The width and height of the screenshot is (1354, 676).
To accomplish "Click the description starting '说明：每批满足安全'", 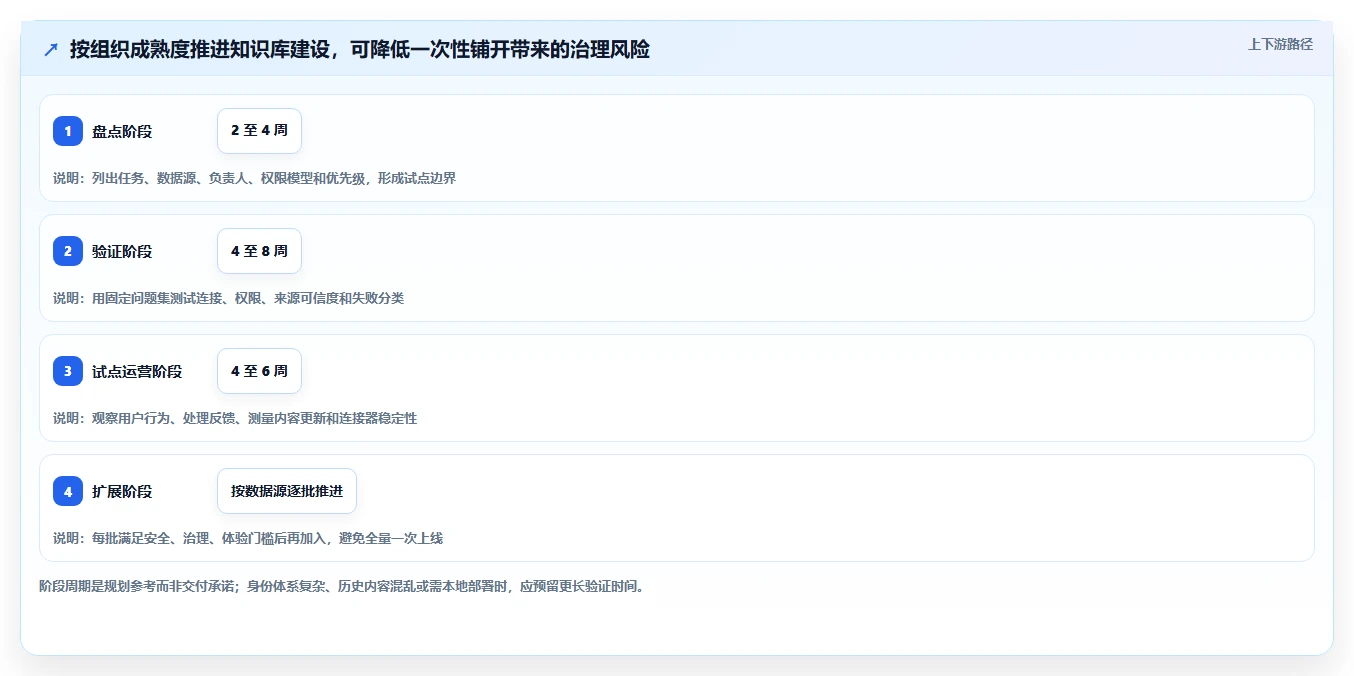I will [x=248, y=538].
